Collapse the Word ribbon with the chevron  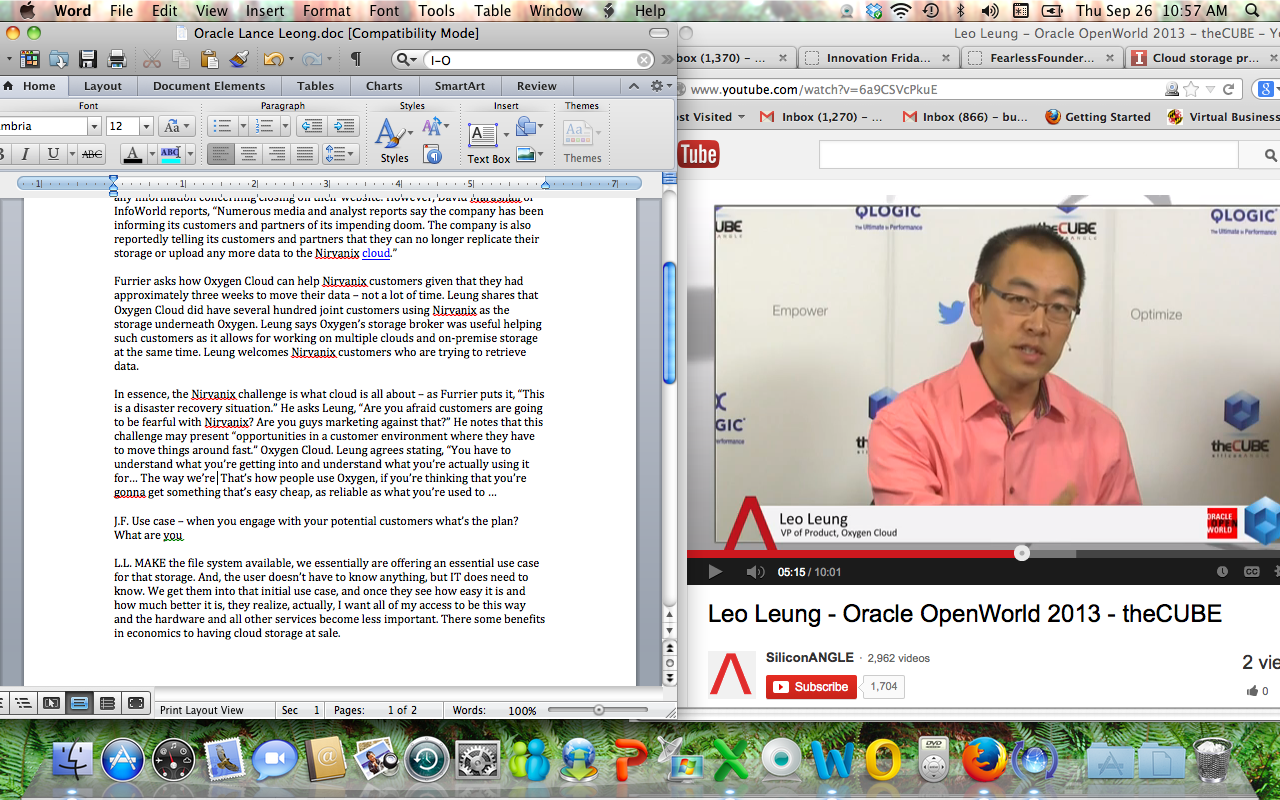[x=632, y=86]
